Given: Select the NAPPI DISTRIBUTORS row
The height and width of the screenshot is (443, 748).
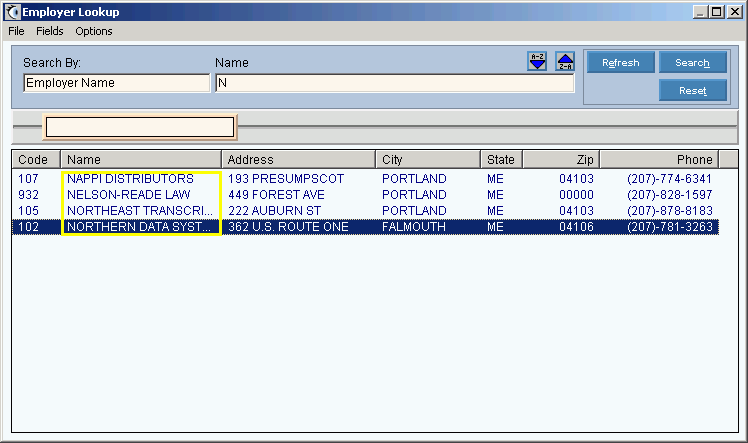Looking at the screenshot, I should click(x=365, y=179).
